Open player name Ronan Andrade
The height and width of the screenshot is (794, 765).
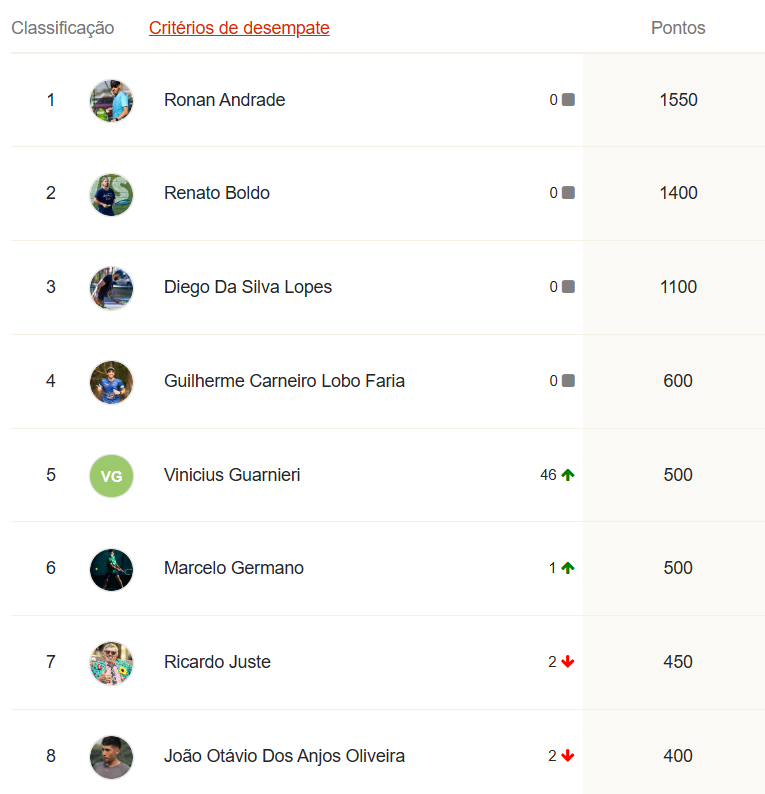pyautogui.click(x=224, y=100)
